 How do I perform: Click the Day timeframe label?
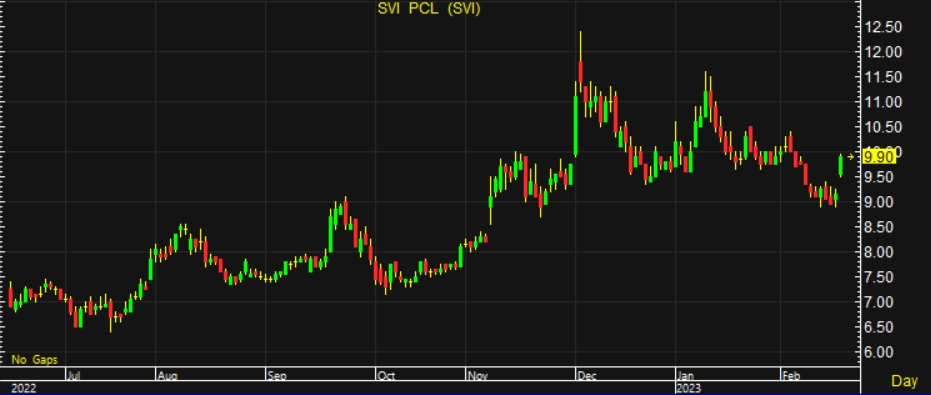click(x=905, y=381)
